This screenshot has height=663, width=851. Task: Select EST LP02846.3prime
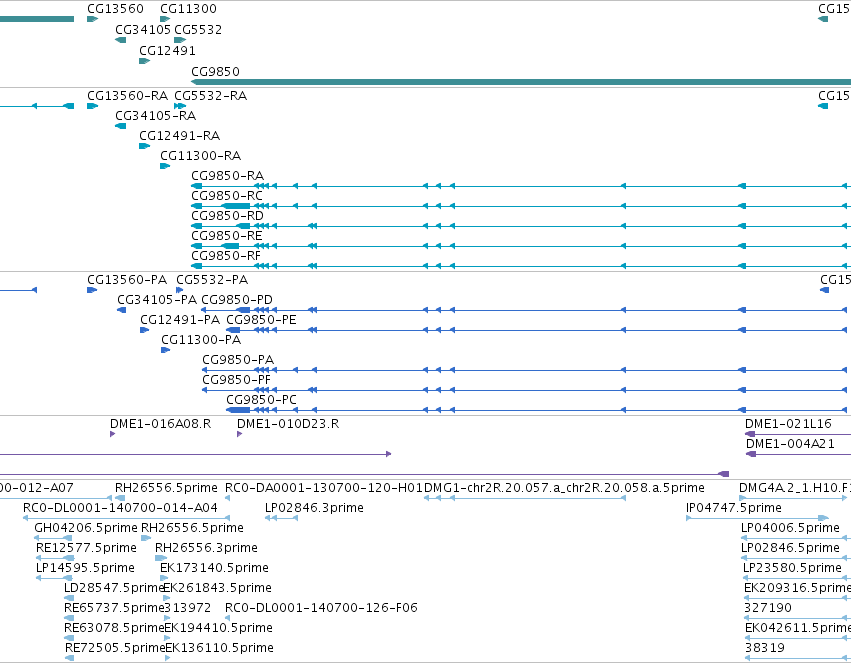(x=314, y=509)
